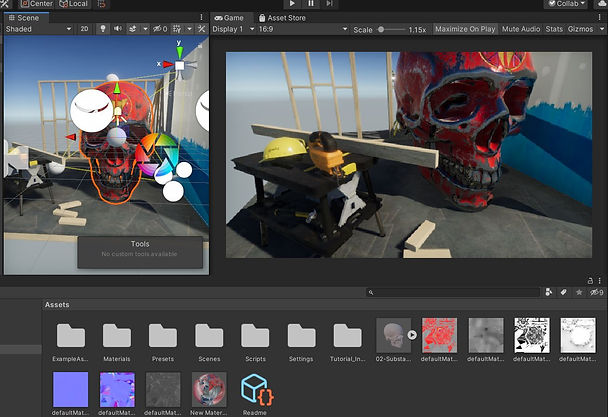Screen dimensions: 608x417
Task: Open the Display 1 dropdown
Action: click(x=233, y=29)
